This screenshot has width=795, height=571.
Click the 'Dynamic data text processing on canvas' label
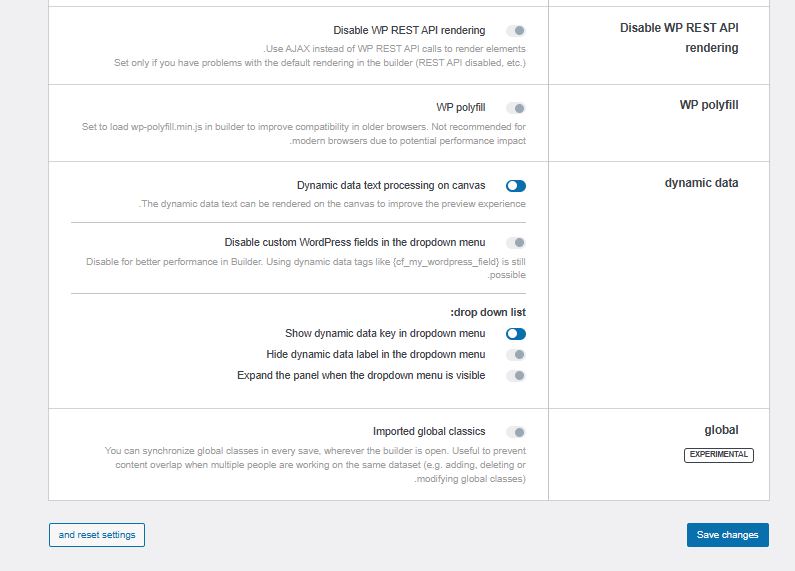click(x=391, y=186)
